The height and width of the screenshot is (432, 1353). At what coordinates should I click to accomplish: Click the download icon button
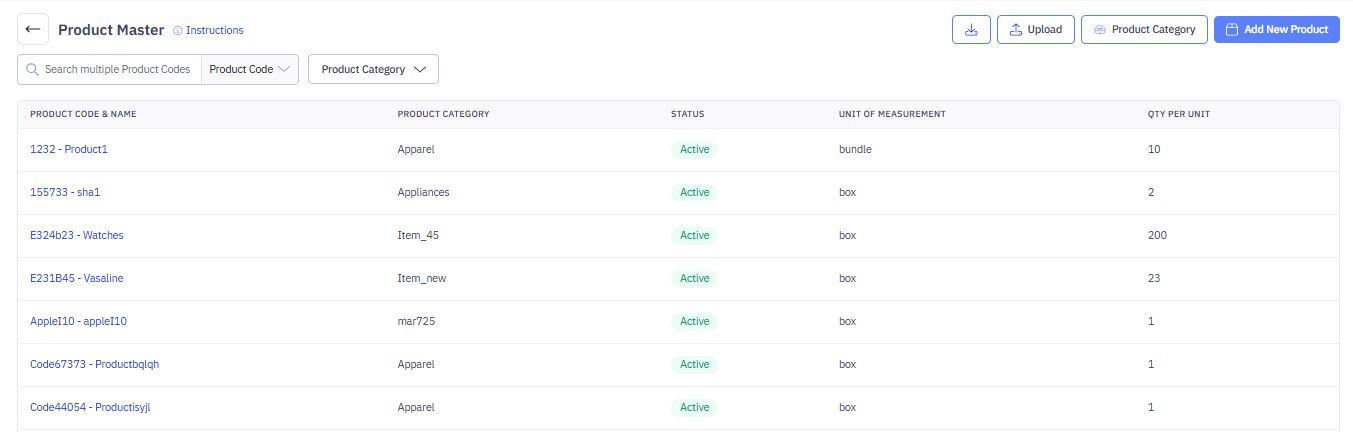coord(971,30)
